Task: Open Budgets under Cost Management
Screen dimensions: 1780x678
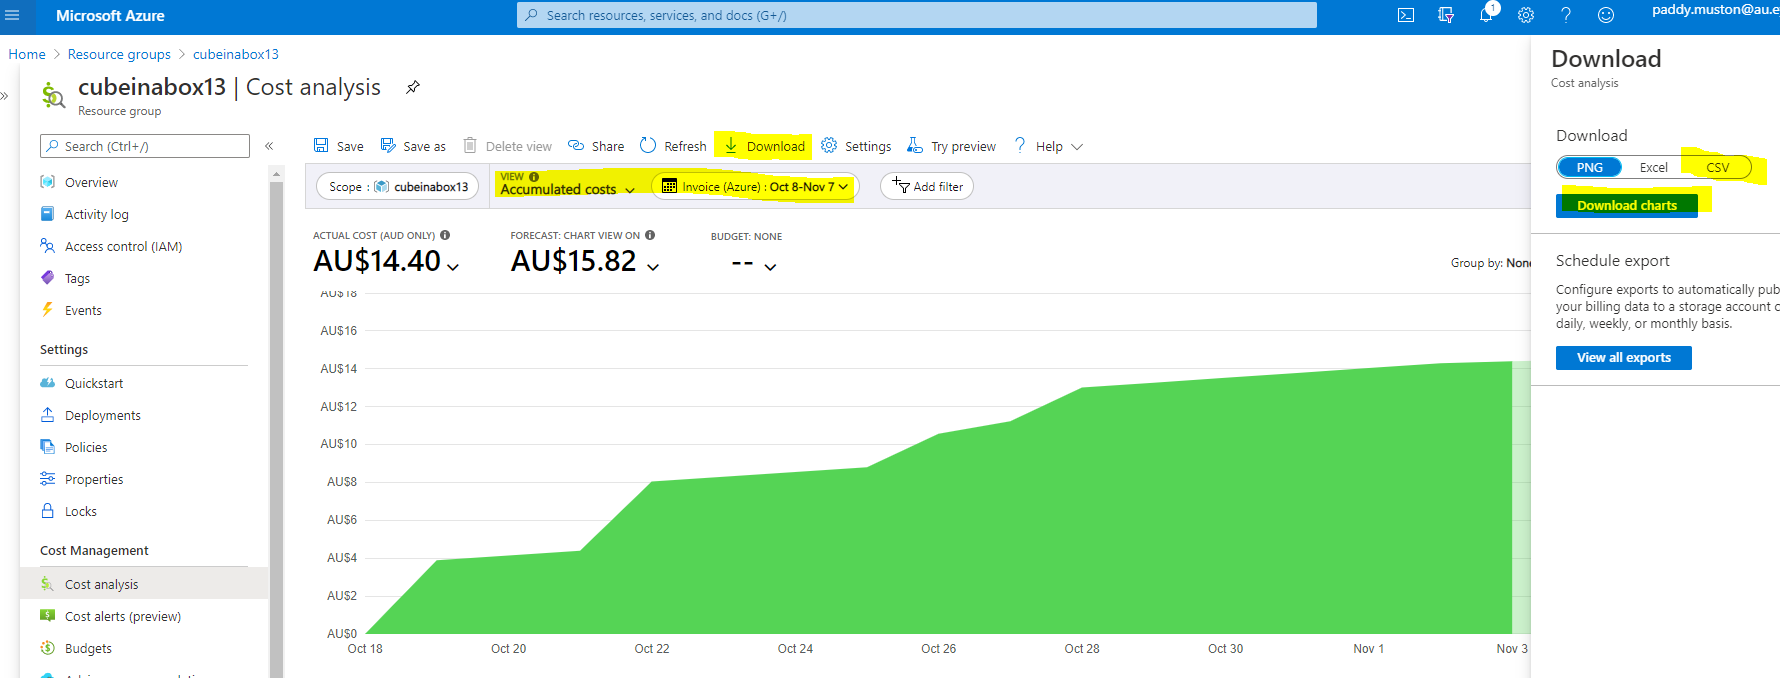Action: pyautogui.click(x=88, y=648)
